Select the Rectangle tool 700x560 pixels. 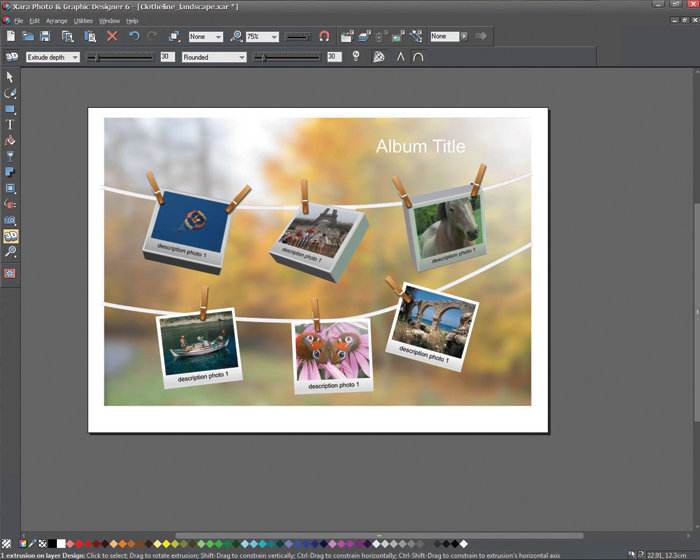click(10, 109)
